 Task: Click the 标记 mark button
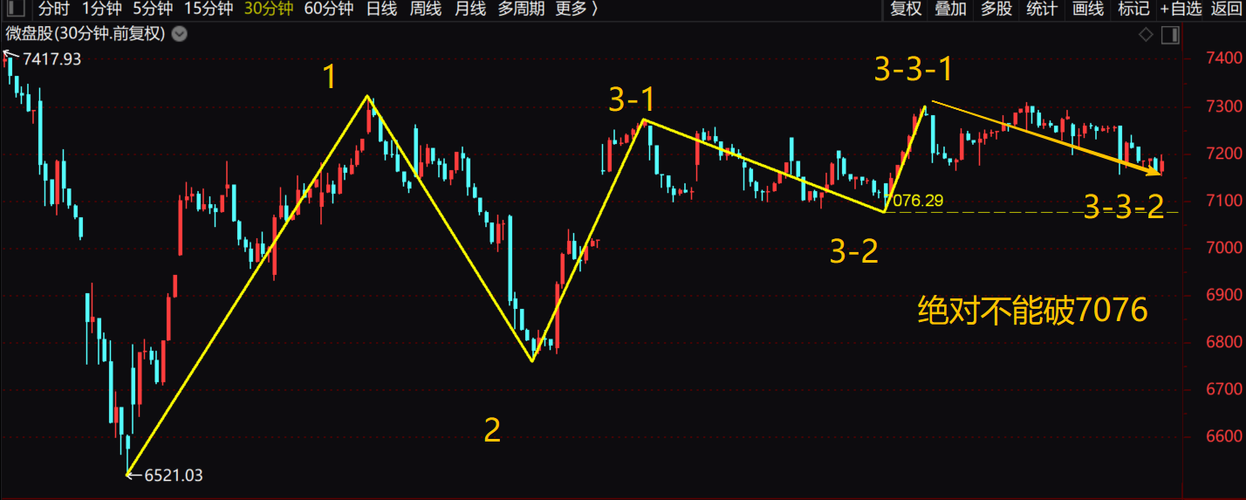click(1133, 9)
